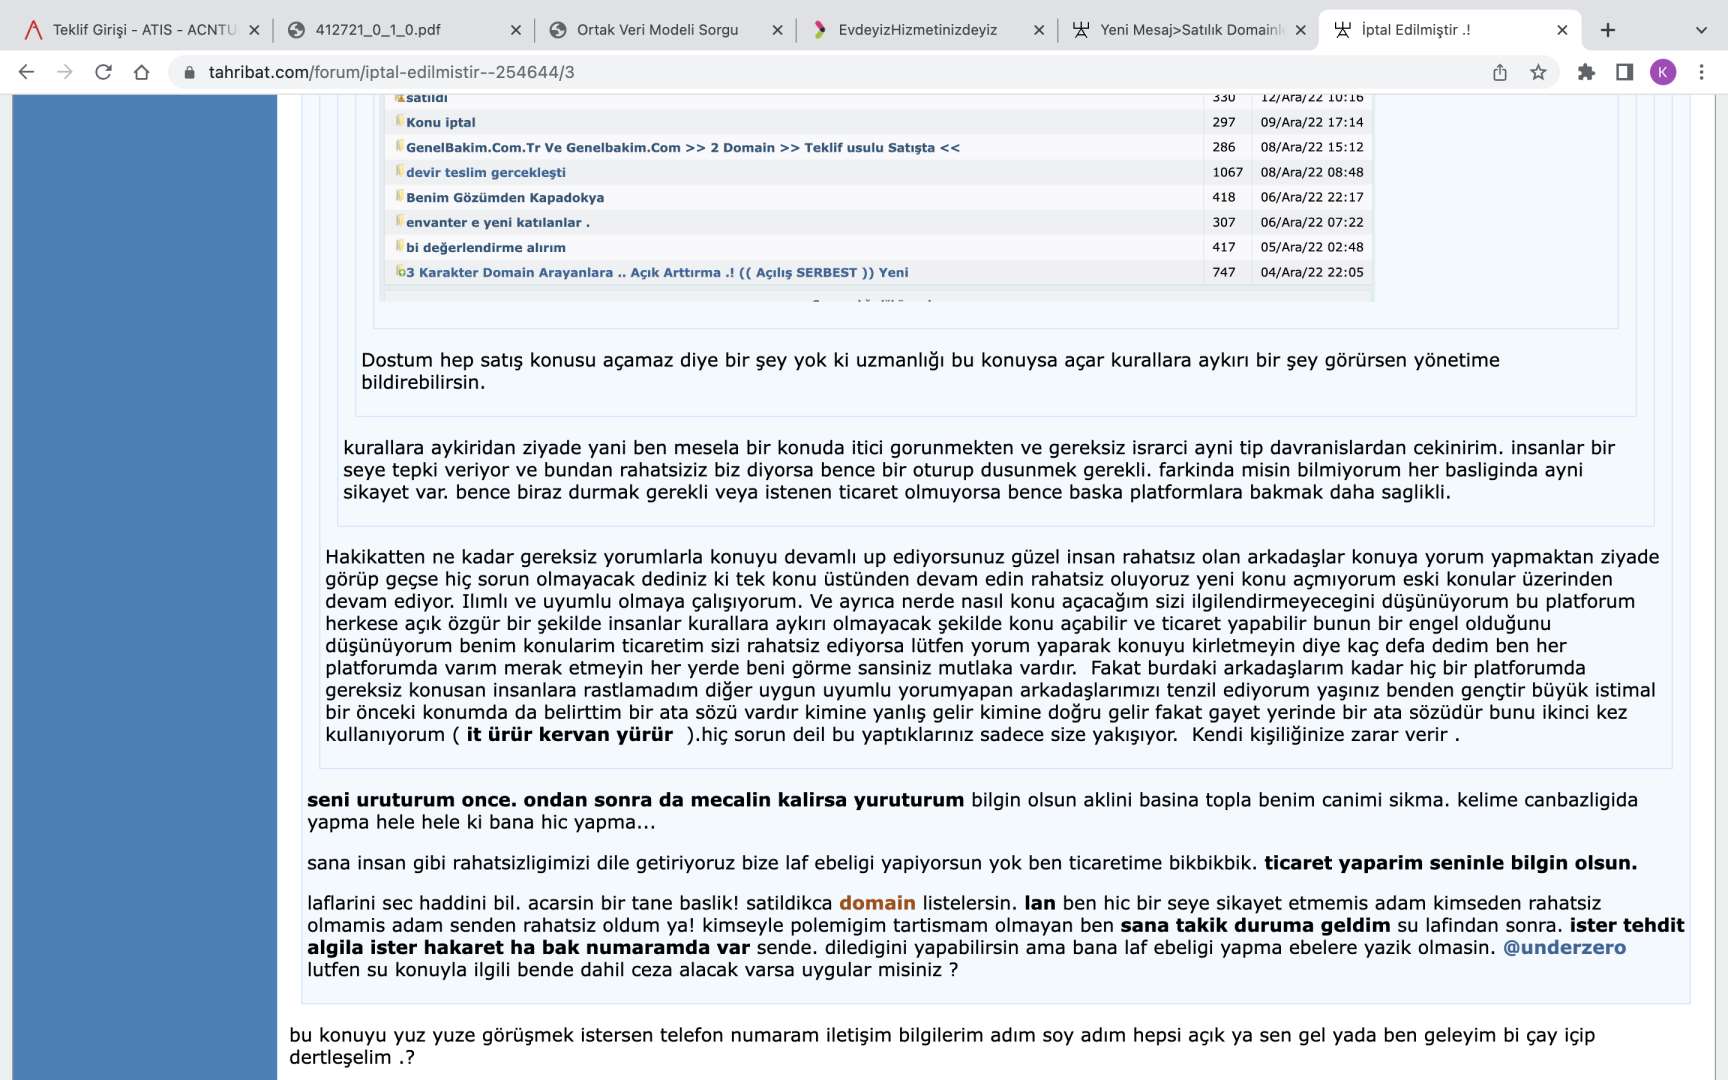Image resolution: width=1728 pixels, height=1080 pixels.
Task: Click the site lock icon in address bar
Action: pos(189,72)
